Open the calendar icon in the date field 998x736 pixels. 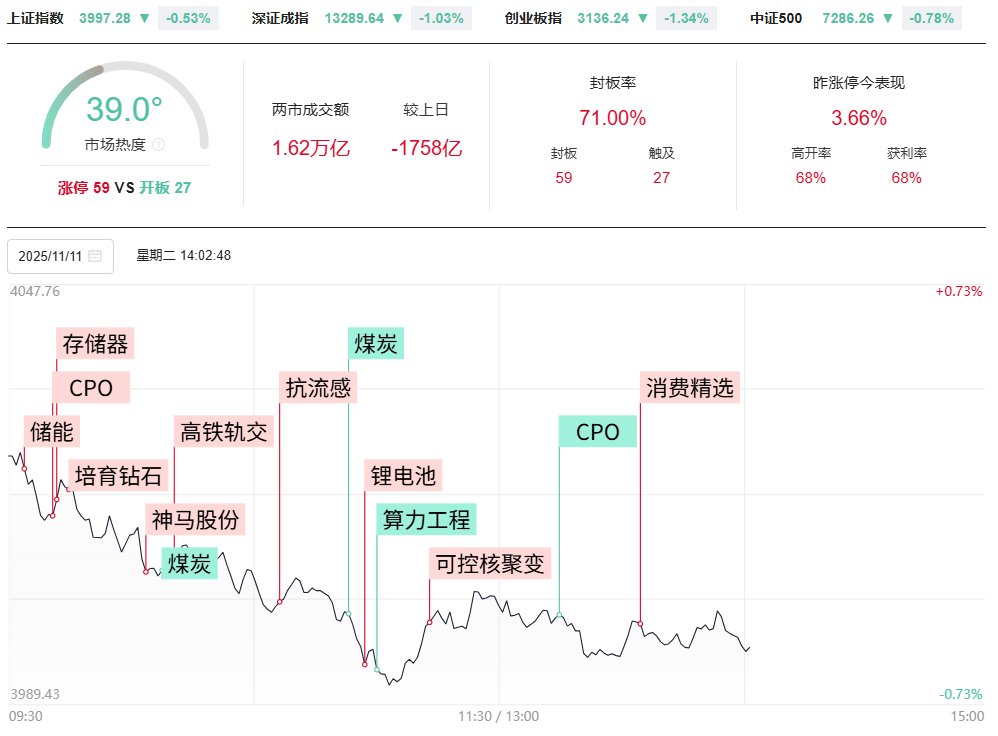[95, 256]
